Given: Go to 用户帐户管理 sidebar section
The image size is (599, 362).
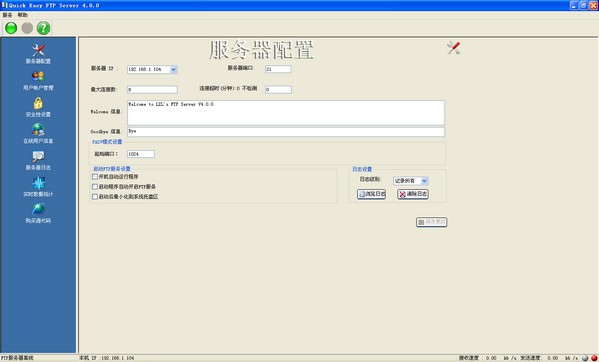Looking at the screenshot, I should [x=38, y=81].
